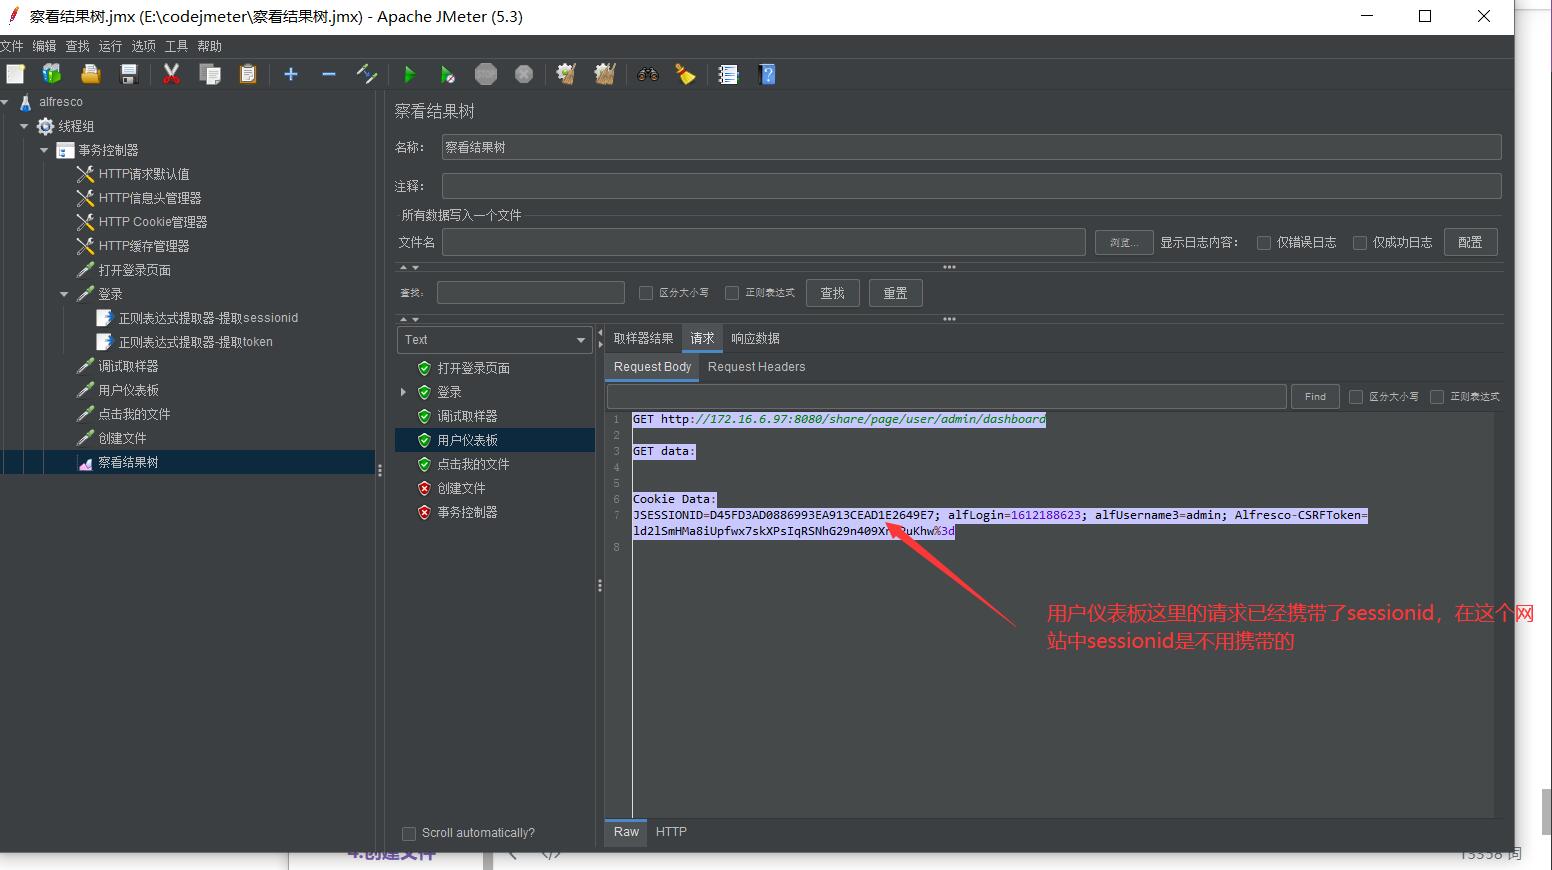Collapse all nodes with minus icon
This screenshot has height=870, width=1552.
[329, 74]
